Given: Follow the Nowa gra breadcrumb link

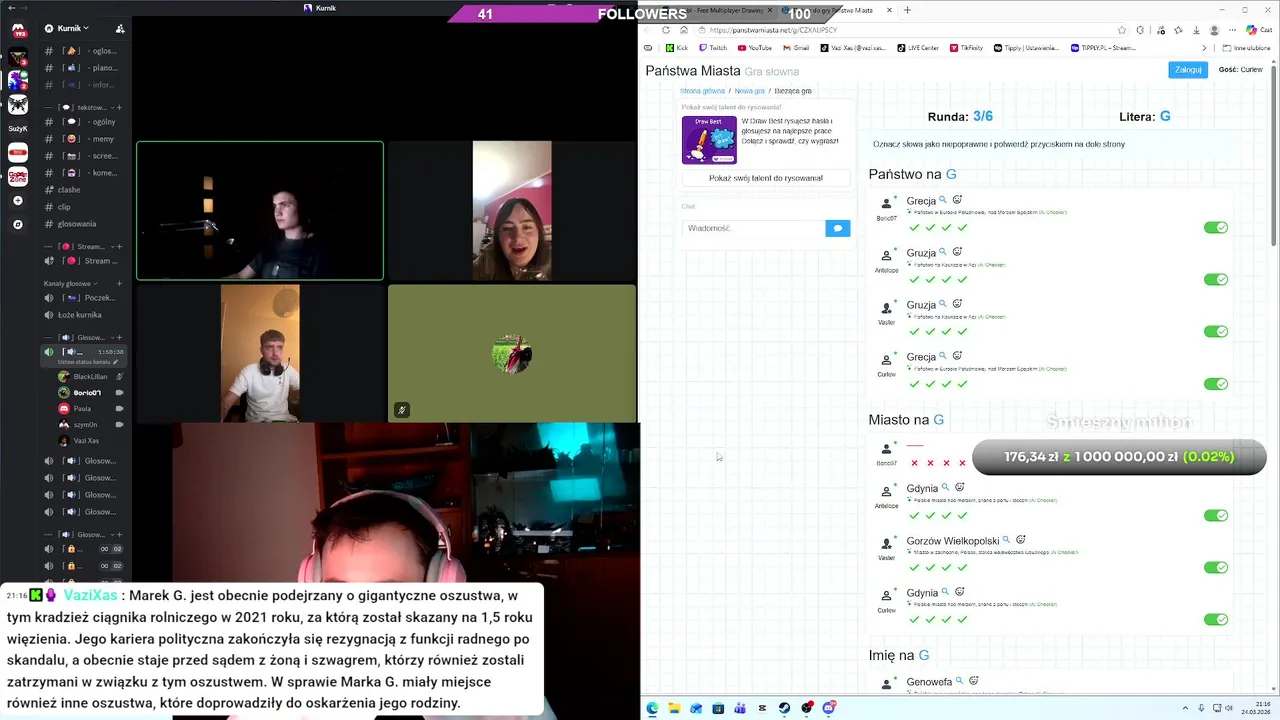Looking at the screenshot, I should click(x=750, y=91).
